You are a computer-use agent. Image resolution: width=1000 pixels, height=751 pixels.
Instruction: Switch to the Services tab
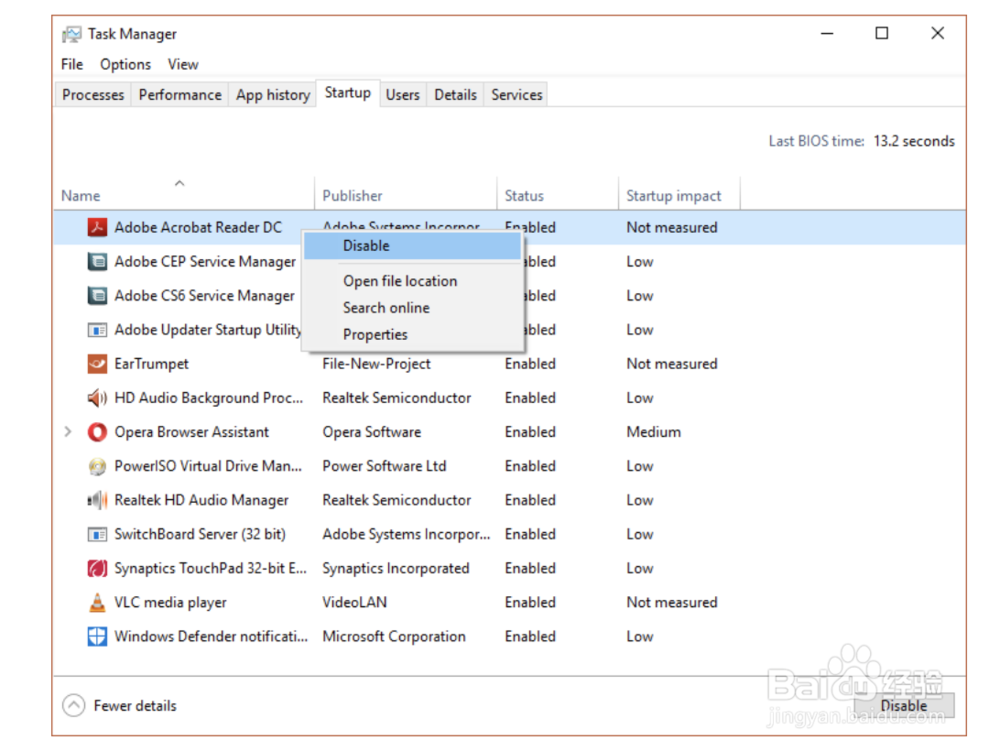coord(517,95)
